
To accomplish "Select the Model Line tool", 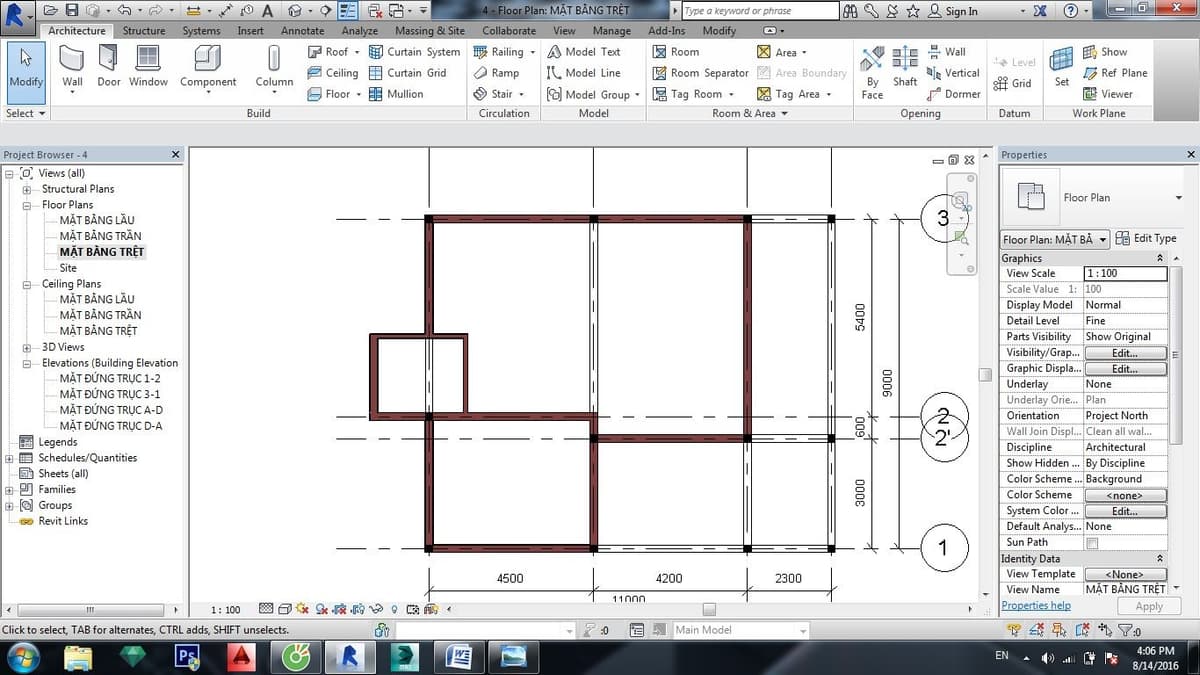I will point(584,73).
